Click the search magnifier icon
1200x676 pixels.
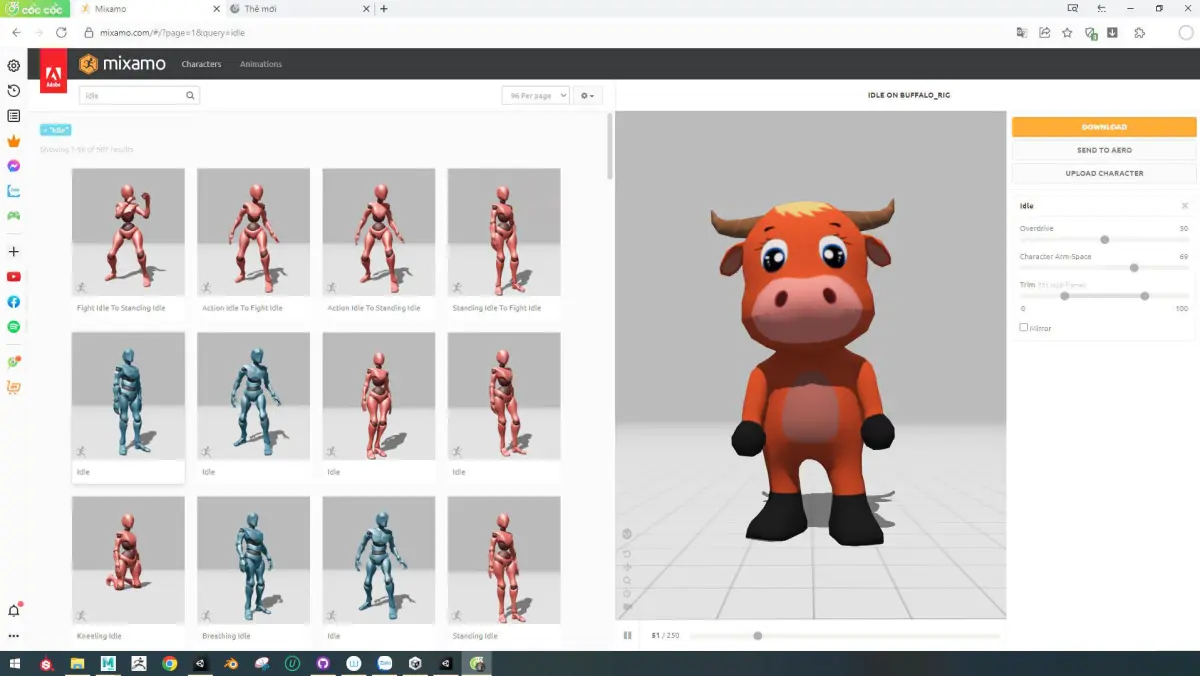pyautogui.click(x=190, y=96)
